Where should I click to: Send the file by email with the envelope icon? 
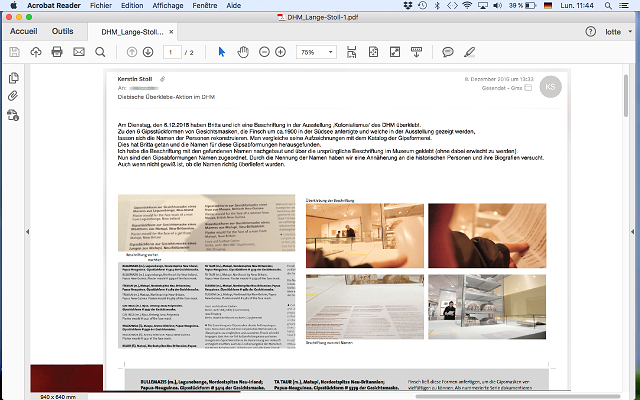point(79,52)
